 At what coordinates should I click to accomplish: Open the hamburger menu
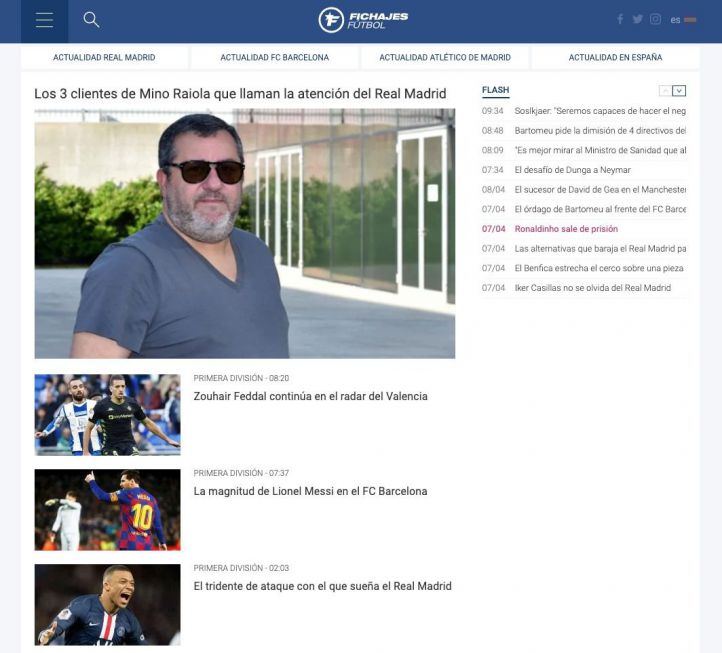43,20
